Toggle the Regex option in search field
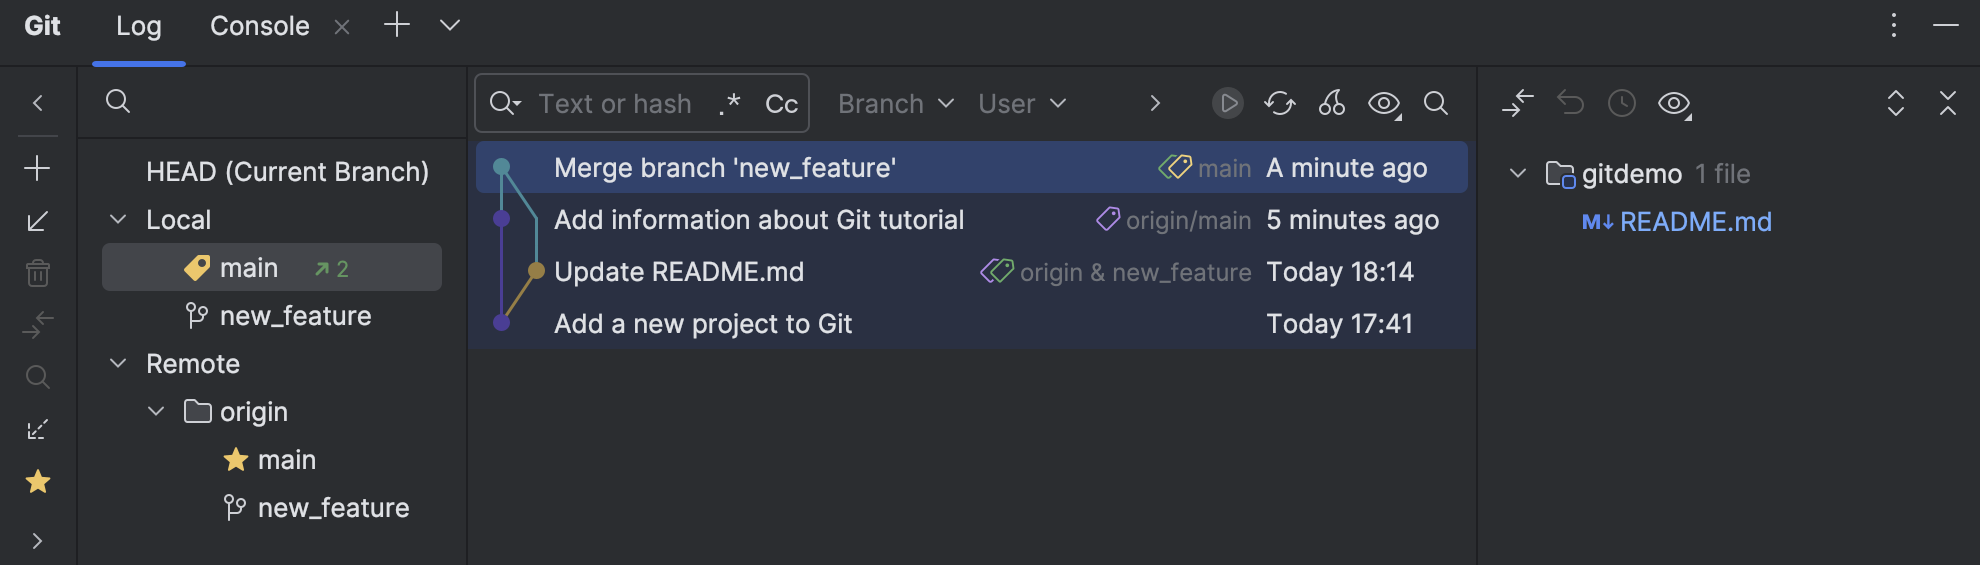Viewport: 1980px width, 565px height. pos(730,104)
